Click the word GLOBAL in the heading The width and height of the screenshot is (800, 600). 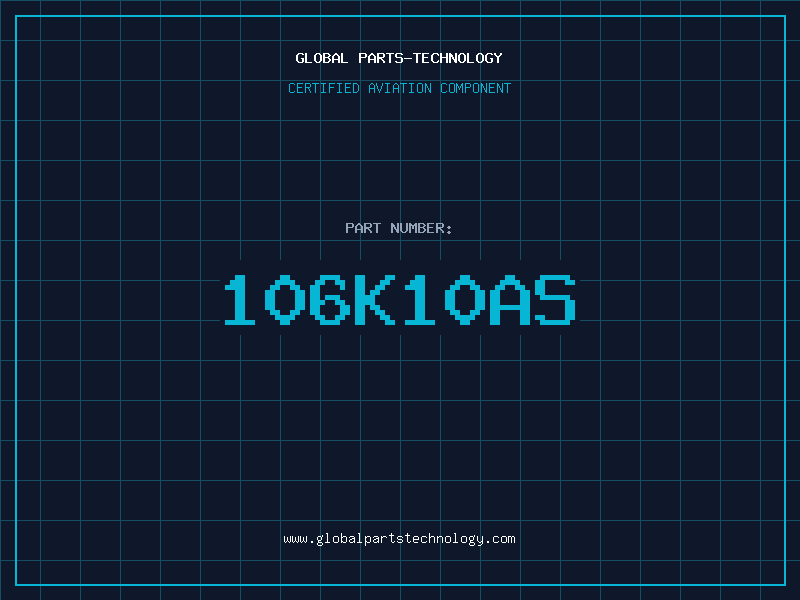coord(322,58)
